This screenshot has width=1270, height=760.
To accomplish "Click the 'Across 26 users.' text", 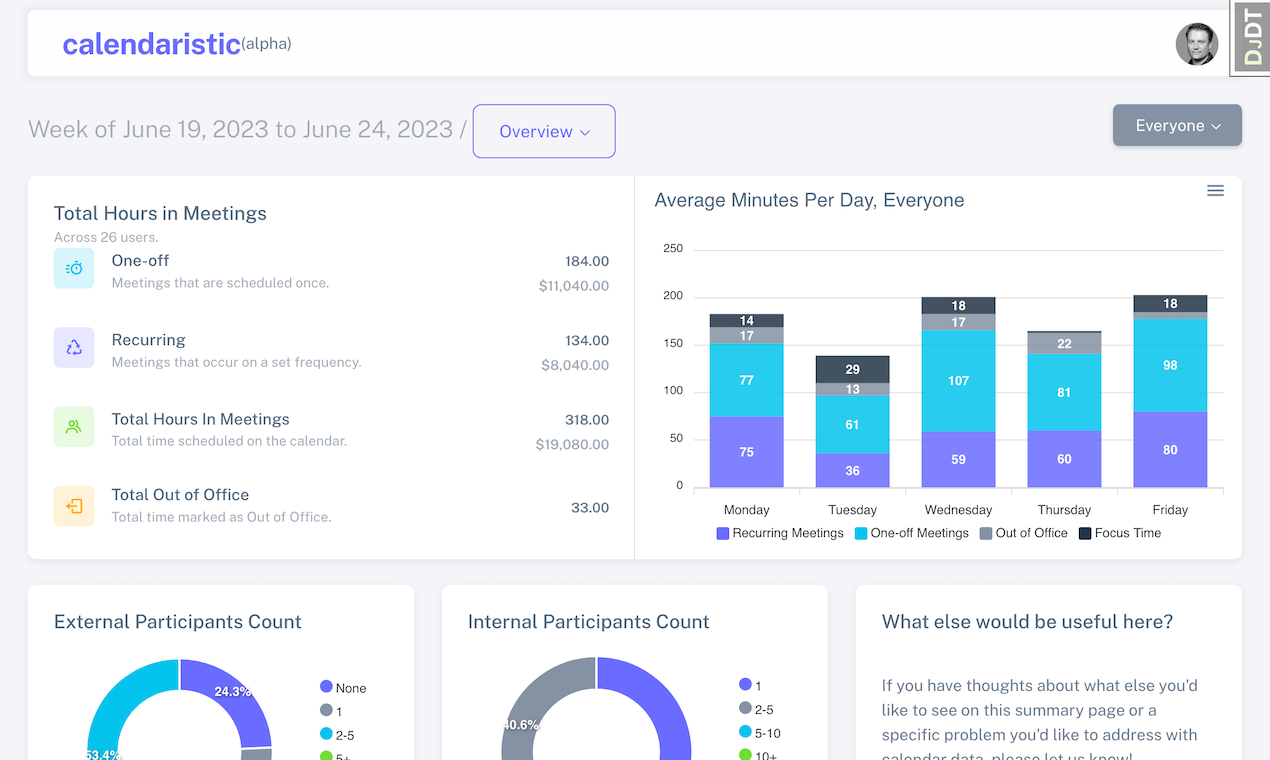I will pos(106,238).
